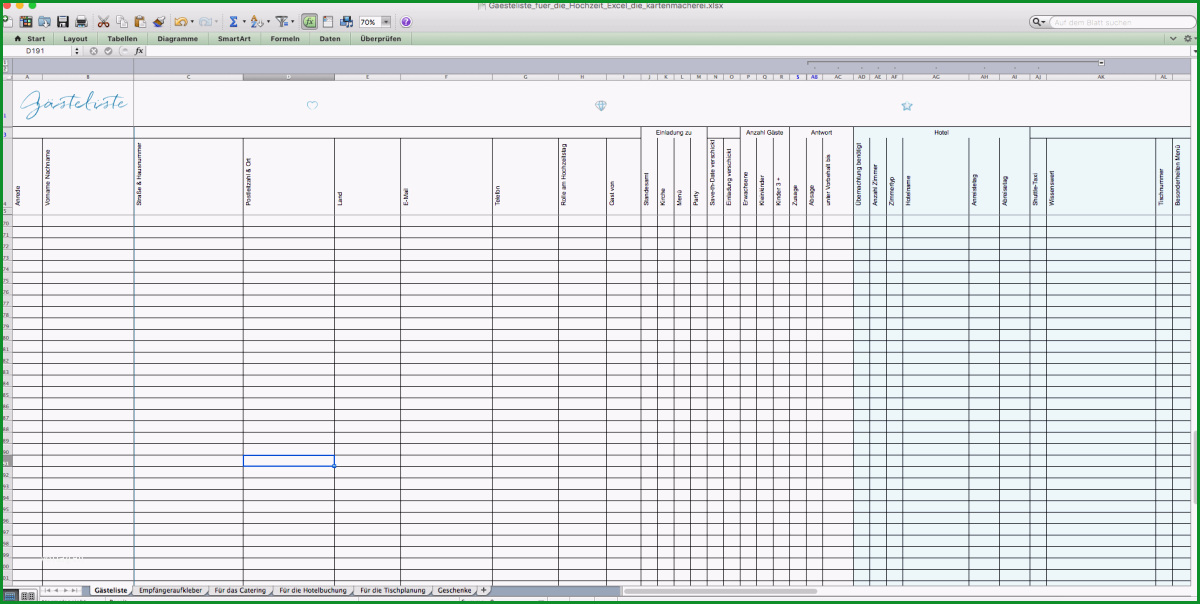The image size is (1200, 604).
Task: Switch to normal view button at bottom left
Action: coord(10,595)
